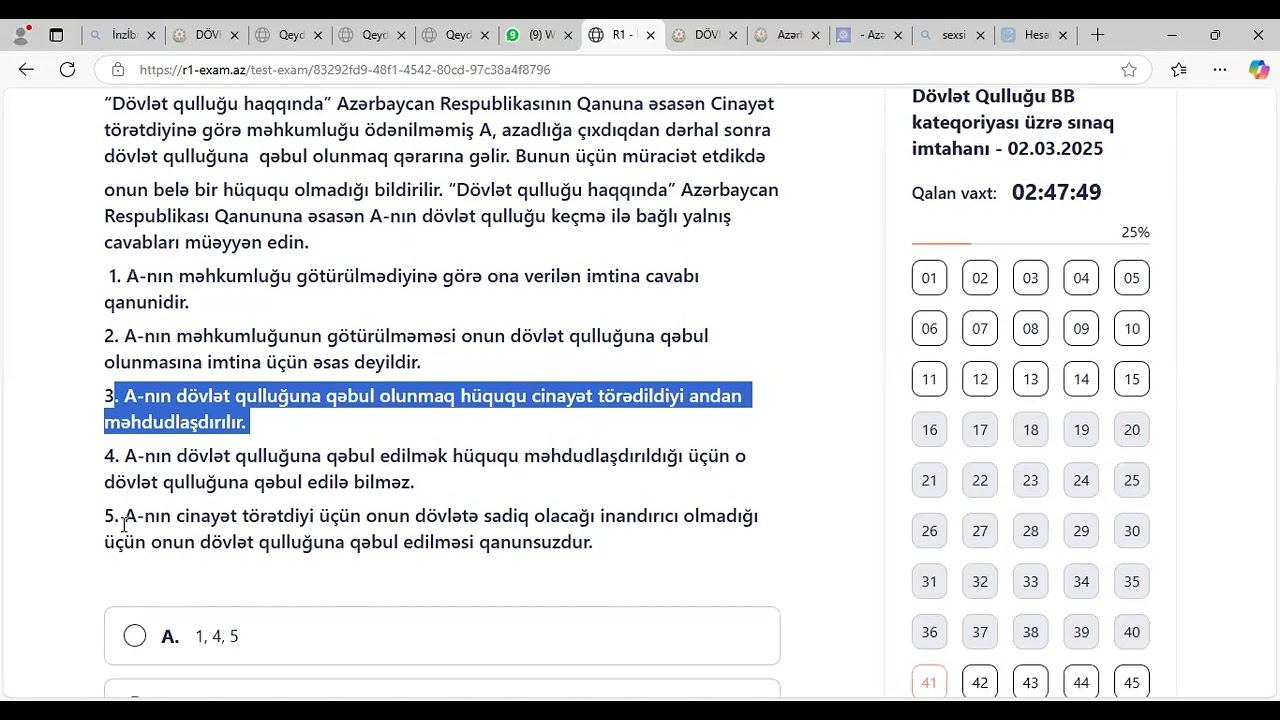Open the tab actions menu icon
1280x720 pixels.
pyautogui.click(x=56, y=35)
